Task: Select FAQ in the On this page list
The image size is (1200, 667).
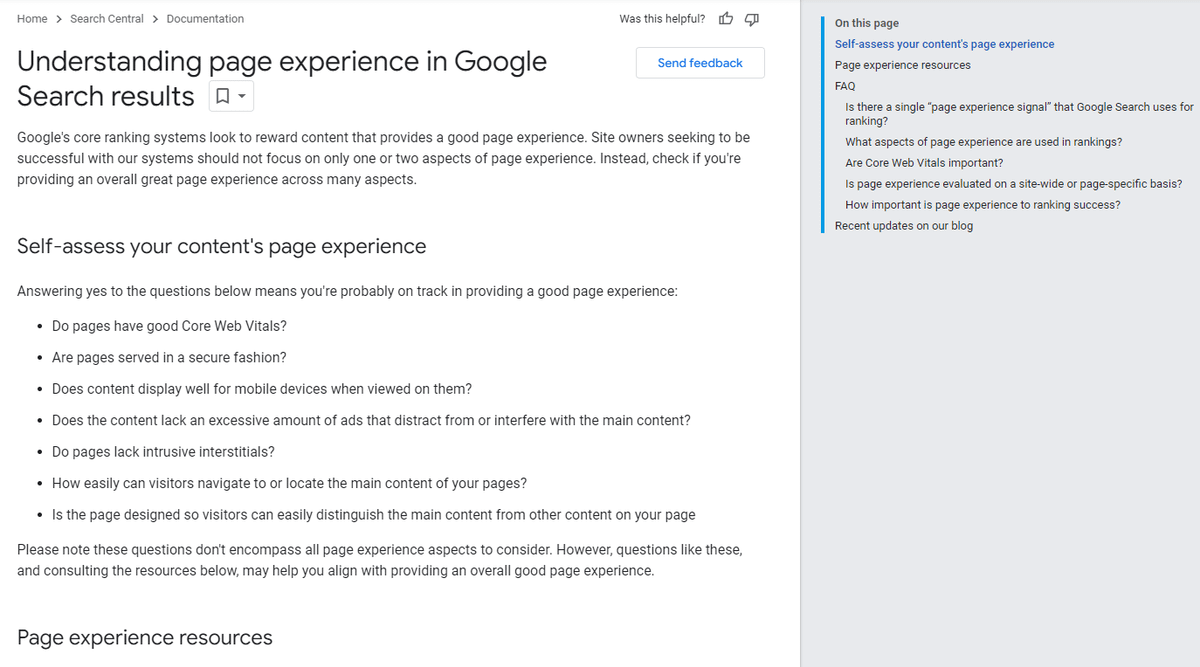Action: (x=845, y=86)
